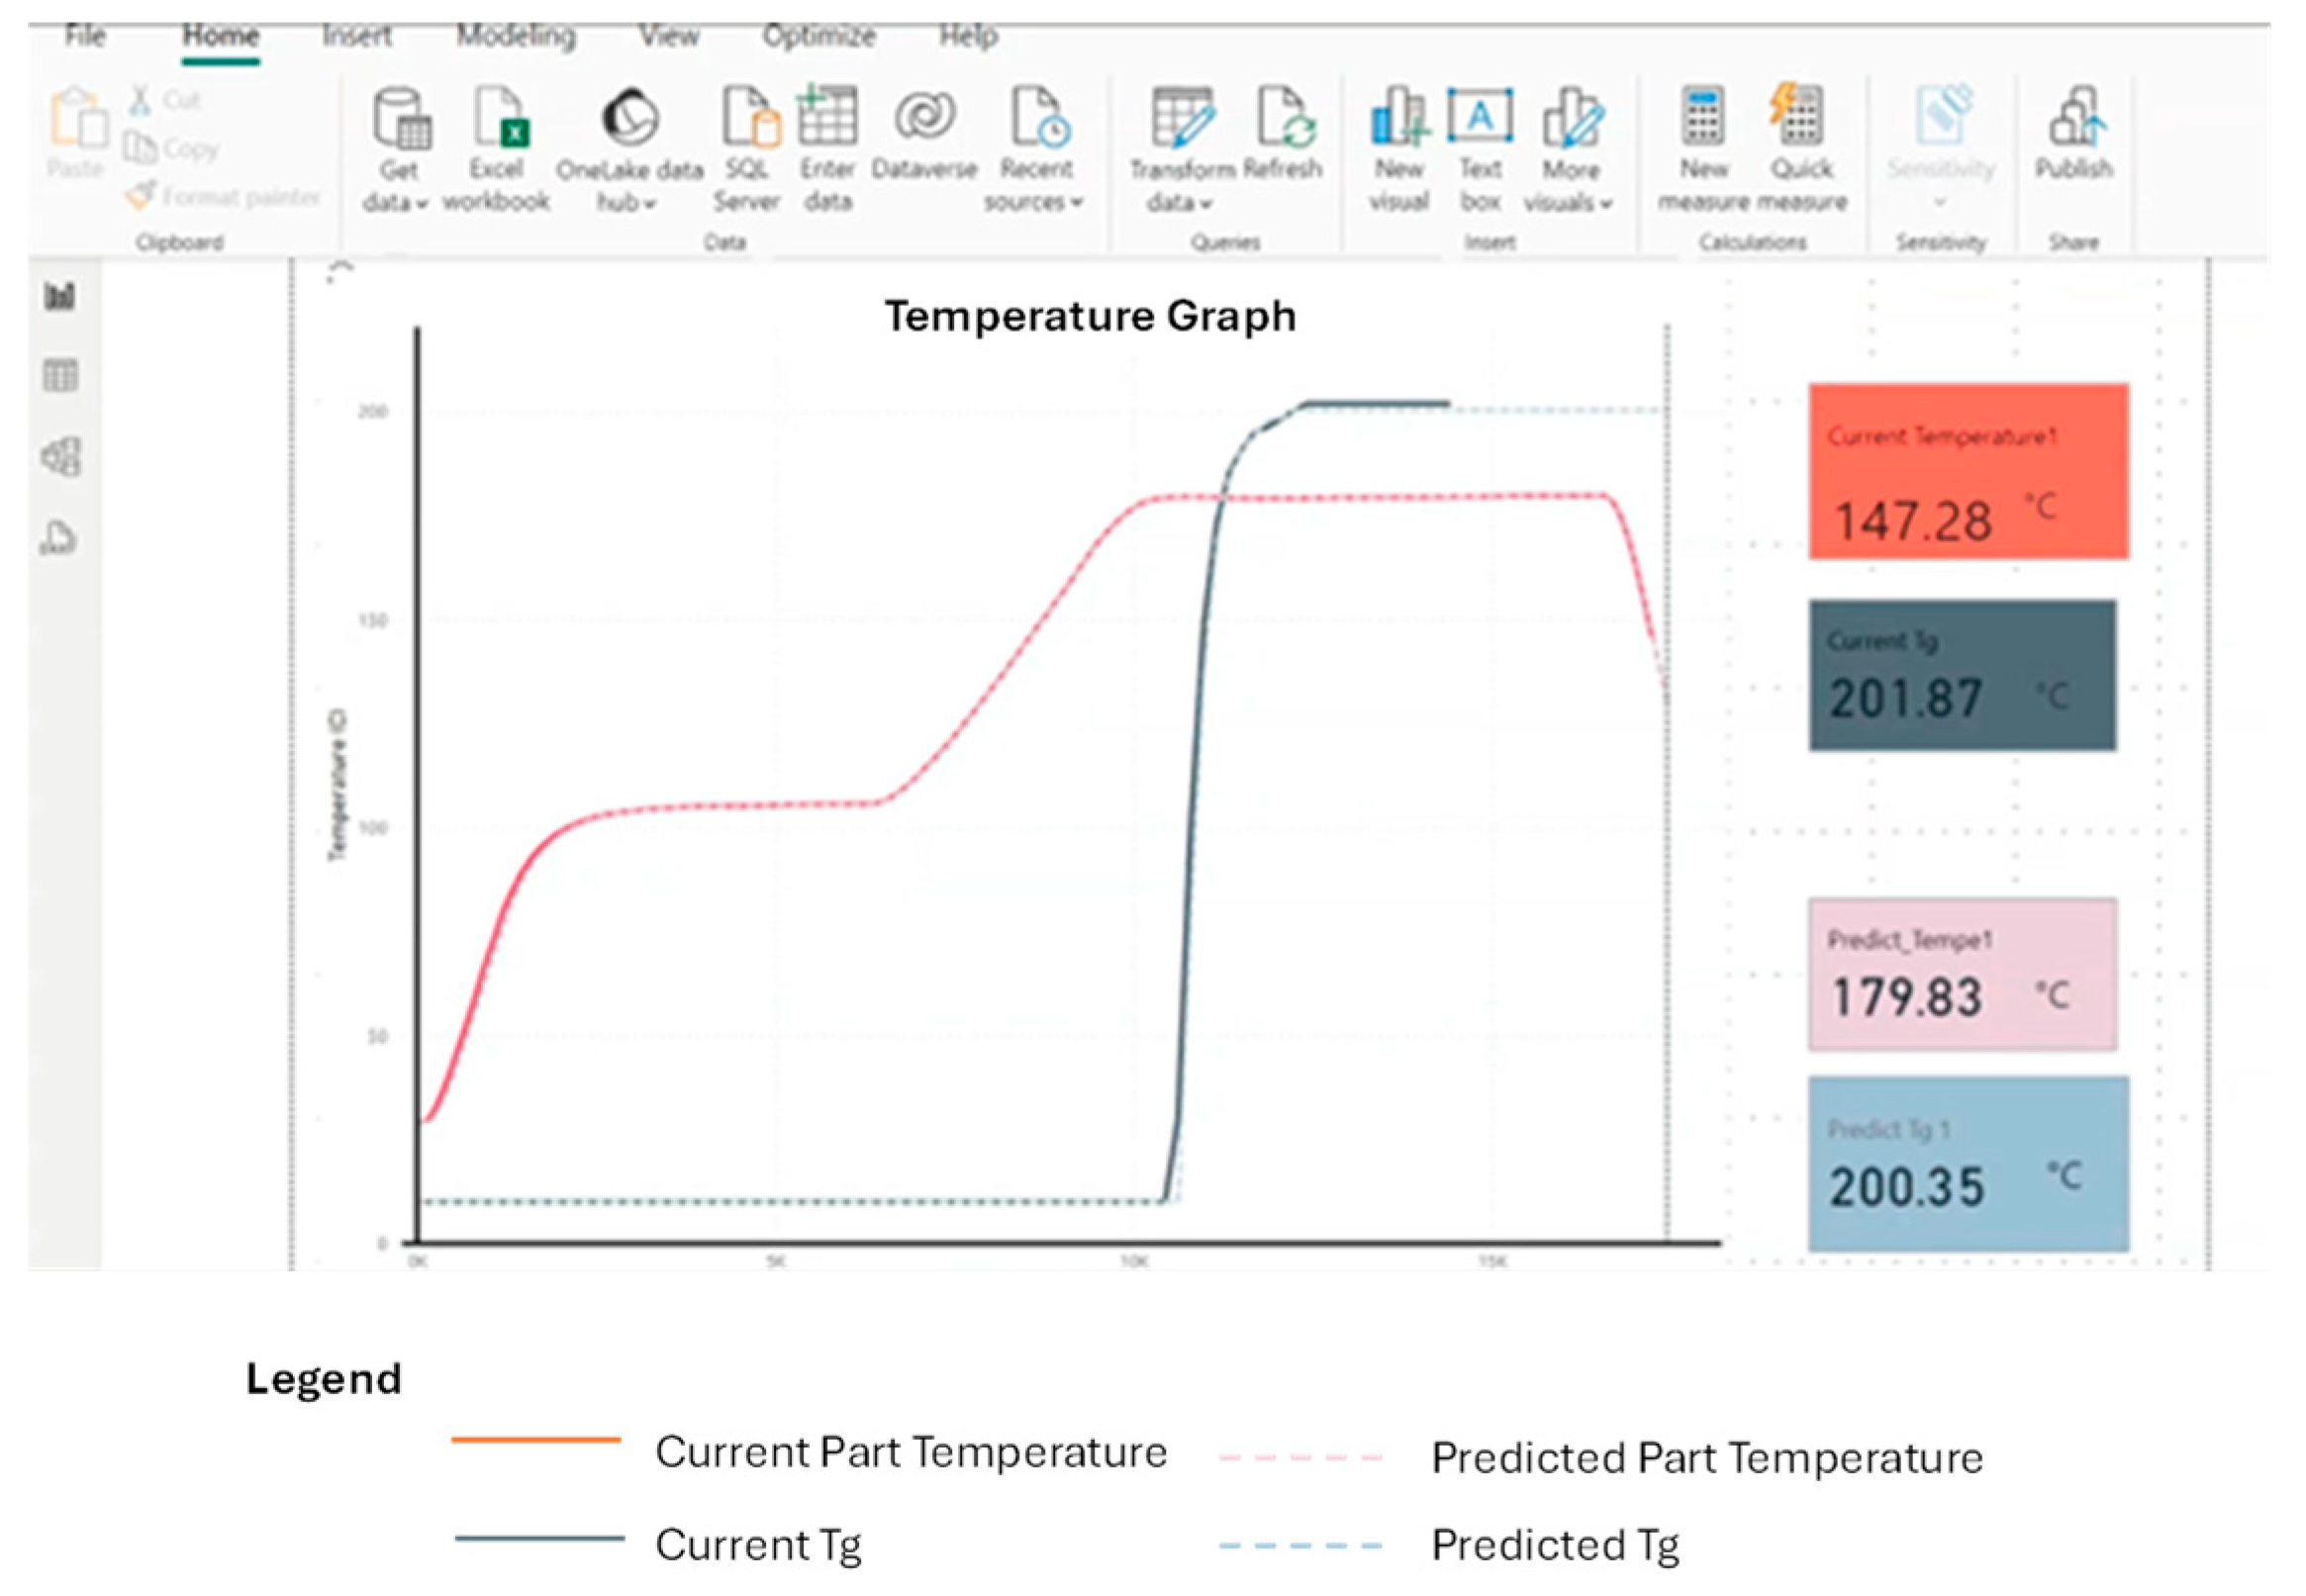Open the Insert ribbon tab
The width and height of the screenshot is (2306, 1596).
[x=356, y=36]
